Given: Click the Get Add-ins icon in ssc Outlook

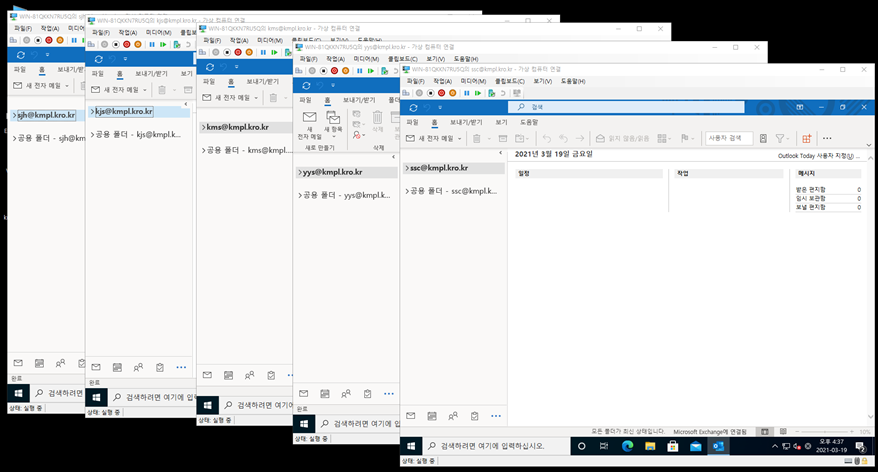Looking at the screenshot, I should point(806,138).
